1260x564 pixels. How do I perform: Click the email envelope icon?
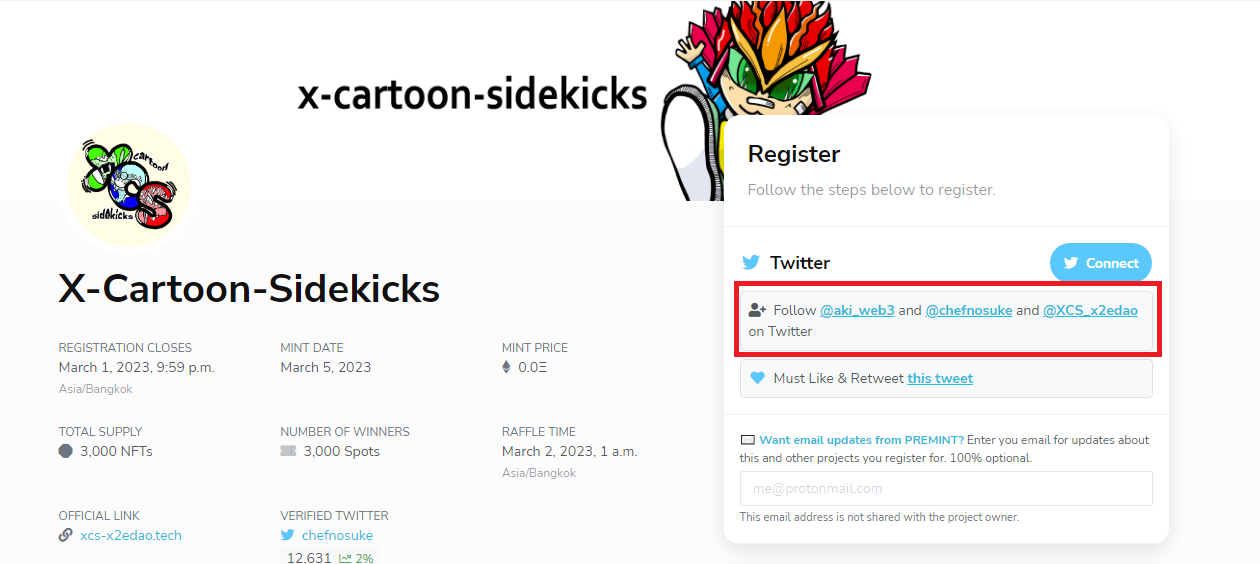[x=747, y=440]
